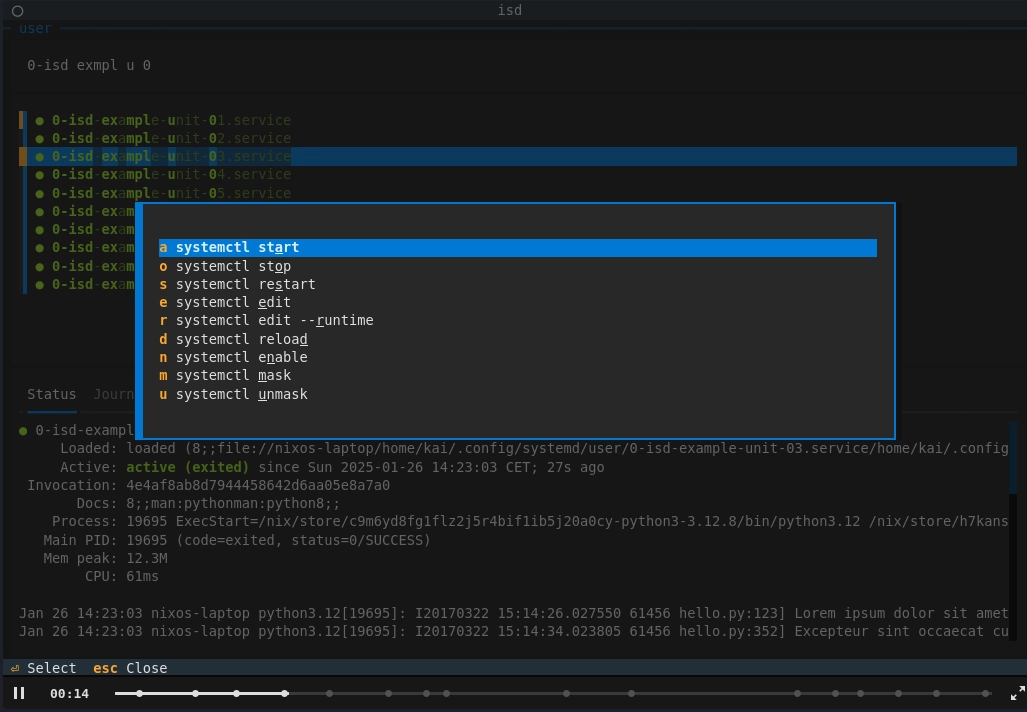Viewport: 1027px width, 712px height.
Task: Click the esc Close footer hint
Action: (130, 668)
